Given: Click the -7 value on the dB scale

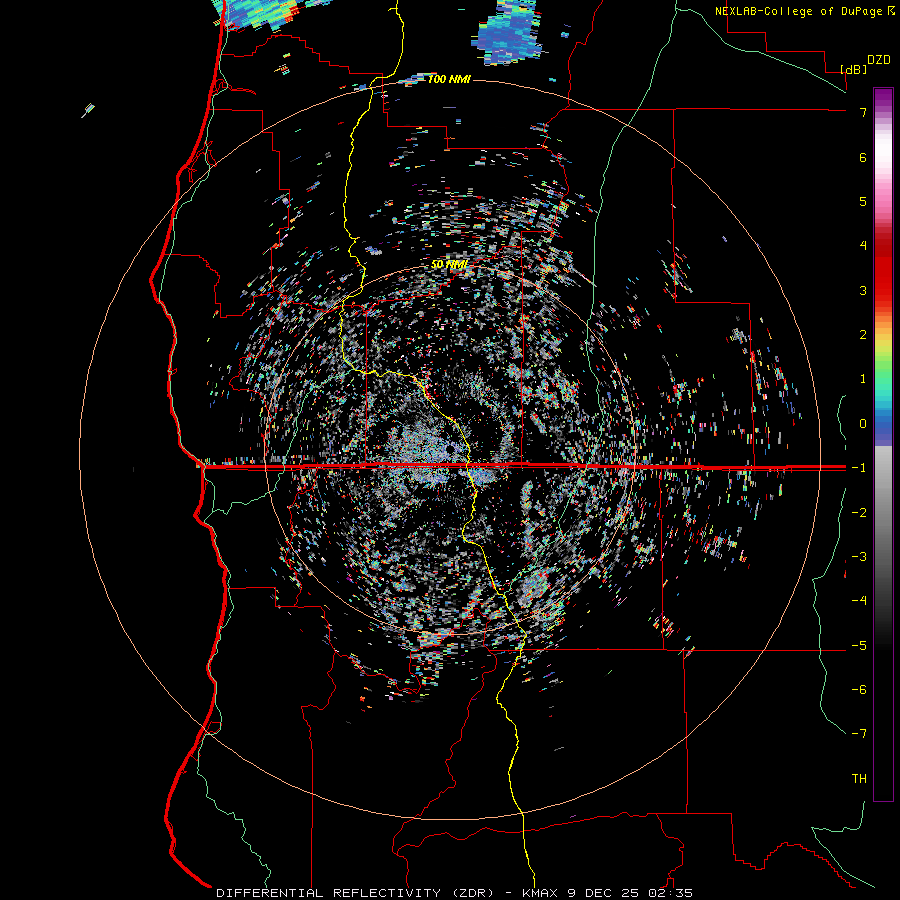Looking at the screenshot, I should click(859, 734).
